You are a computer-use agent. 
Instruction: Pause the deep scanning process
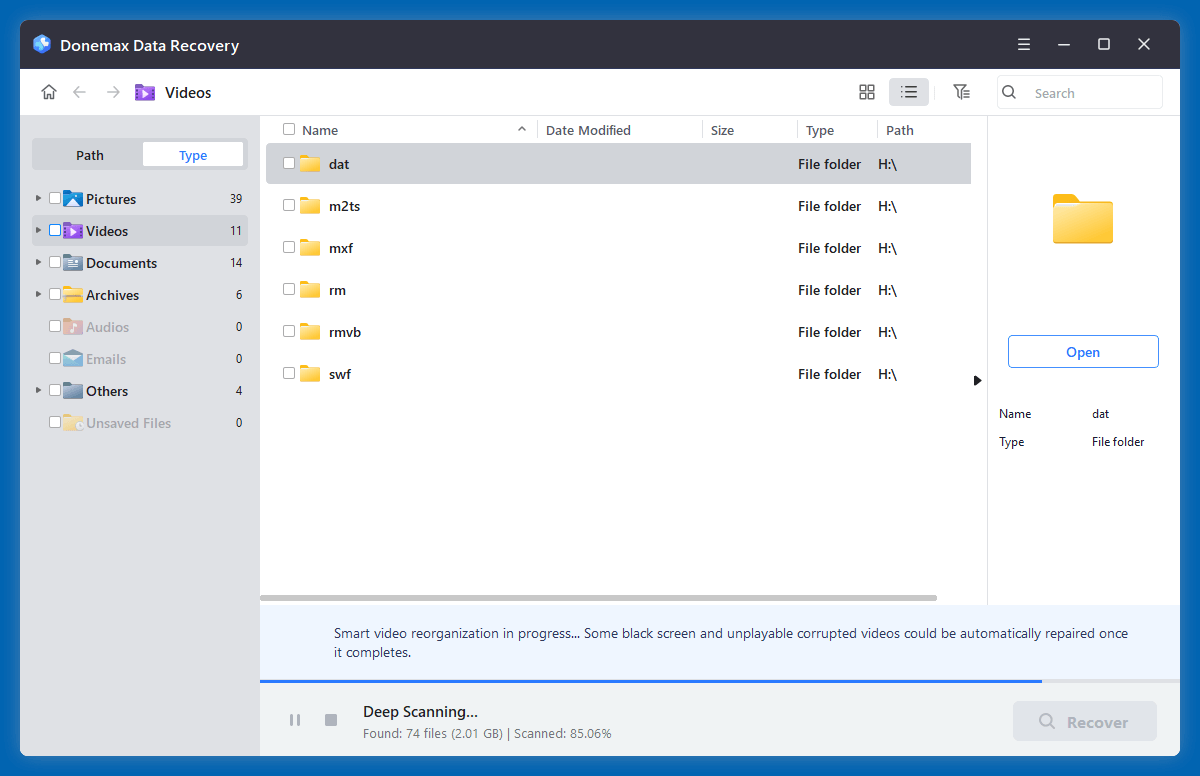point(295,719)
